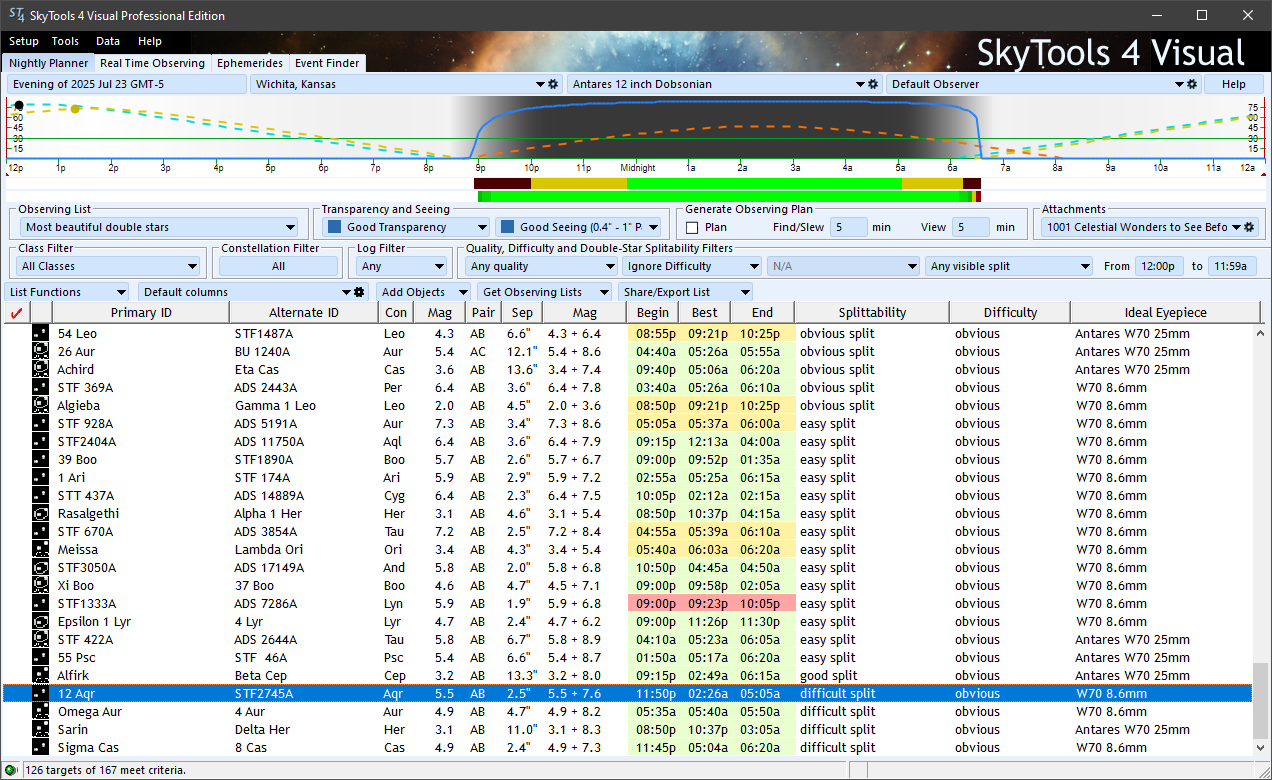Click the status indicator icon in status bar

(x=10, y=770)
